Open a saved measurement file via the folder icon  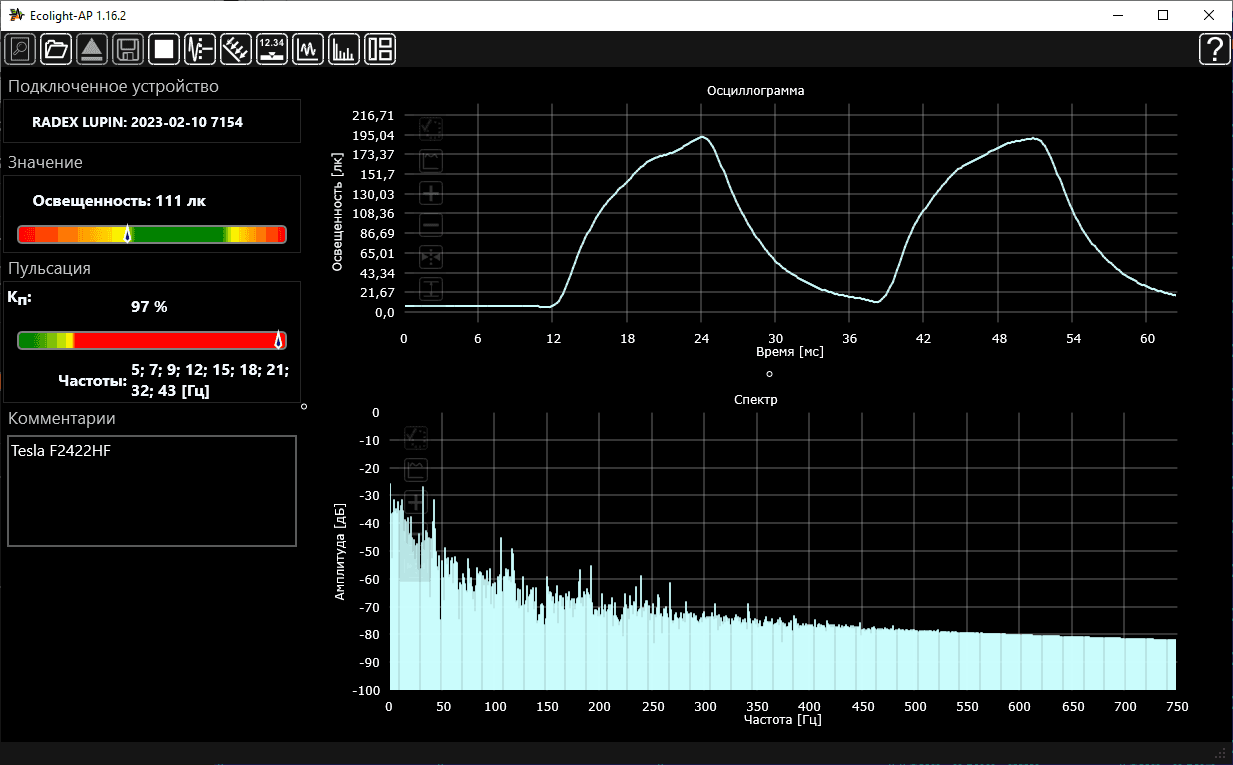pos(56,48)
